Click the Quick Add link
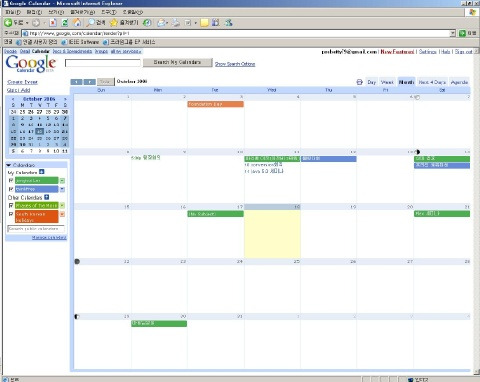 [19, 90]
